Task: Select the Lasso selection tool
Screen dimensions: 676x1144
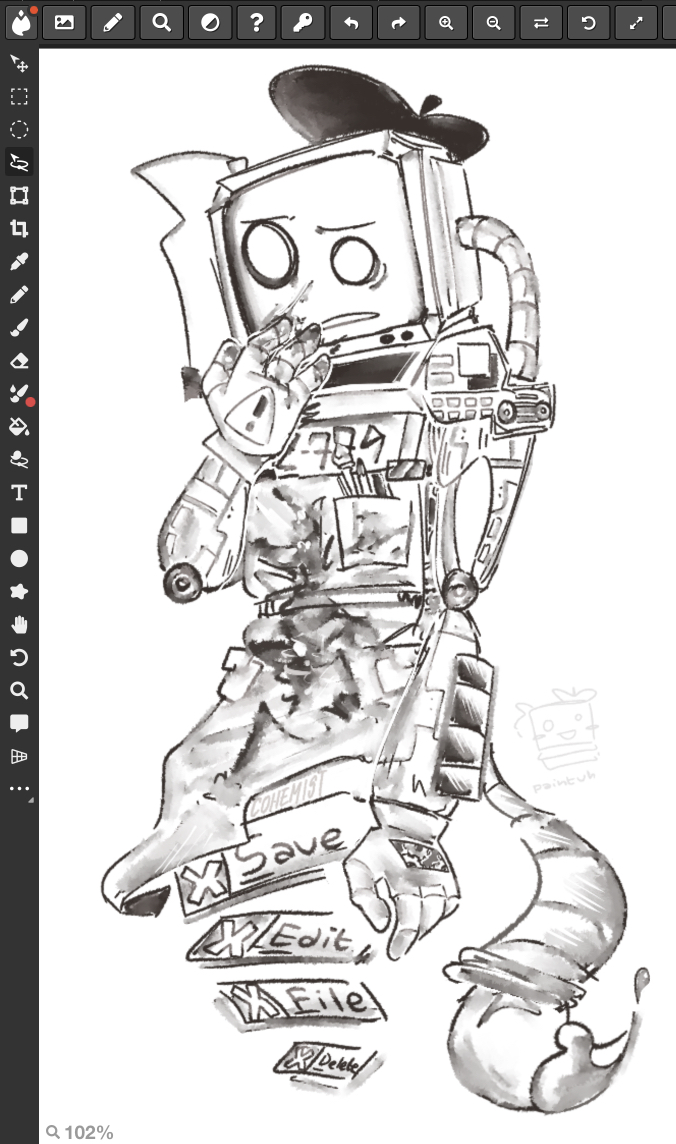Action: pos(19,162)
